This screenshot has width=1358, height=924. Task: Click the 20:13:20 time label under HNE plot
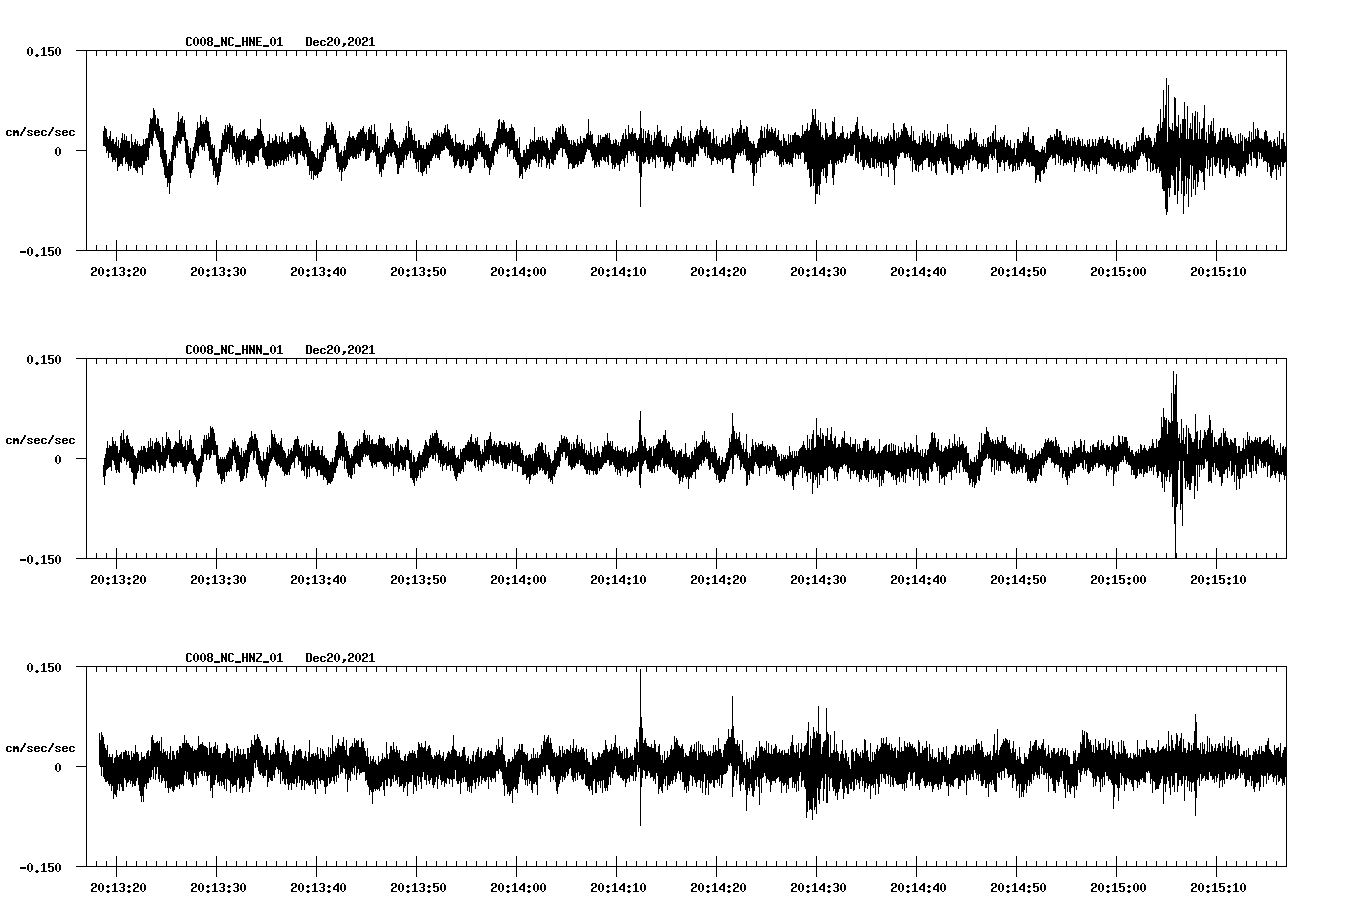[x=118, y=272]
